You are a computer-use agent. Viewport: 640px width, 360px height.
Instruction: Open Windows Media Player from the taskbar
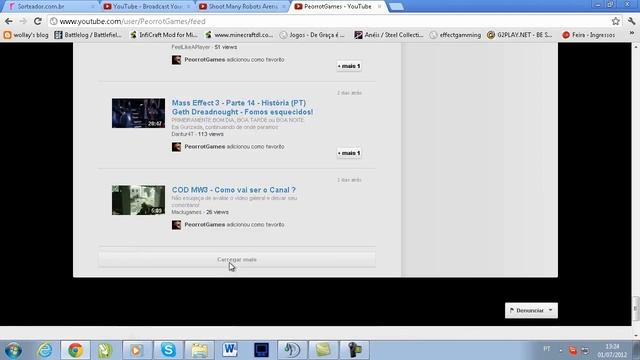137,350
